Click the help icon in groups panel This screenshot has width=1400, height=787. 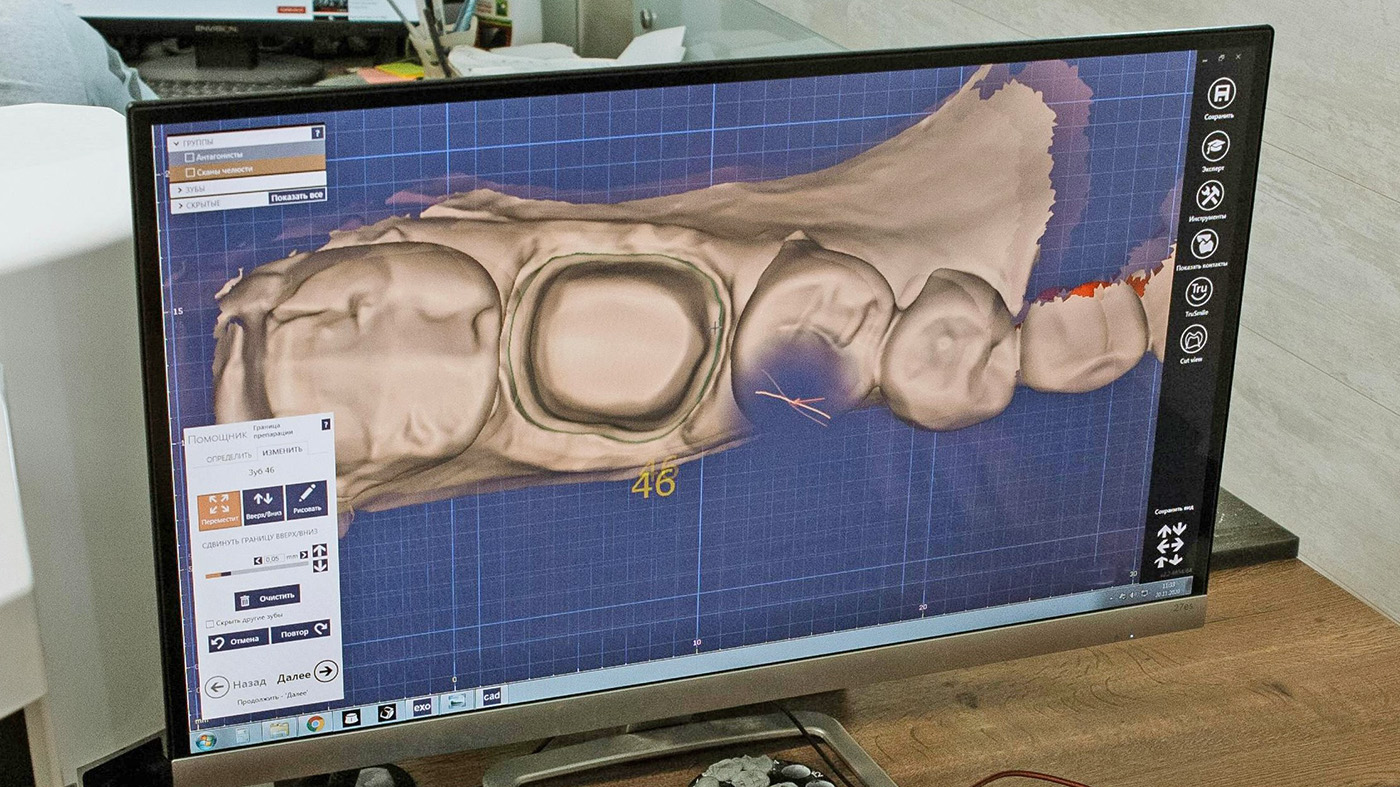[318, 133]
